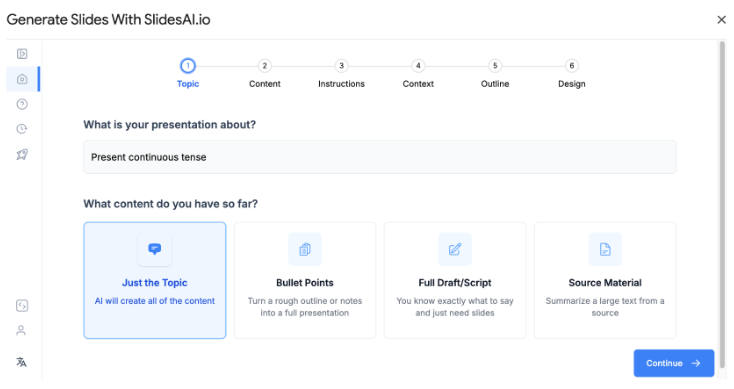Click the sidebar collapse panel icon
The image size is (734, 389).
(22, 54)
